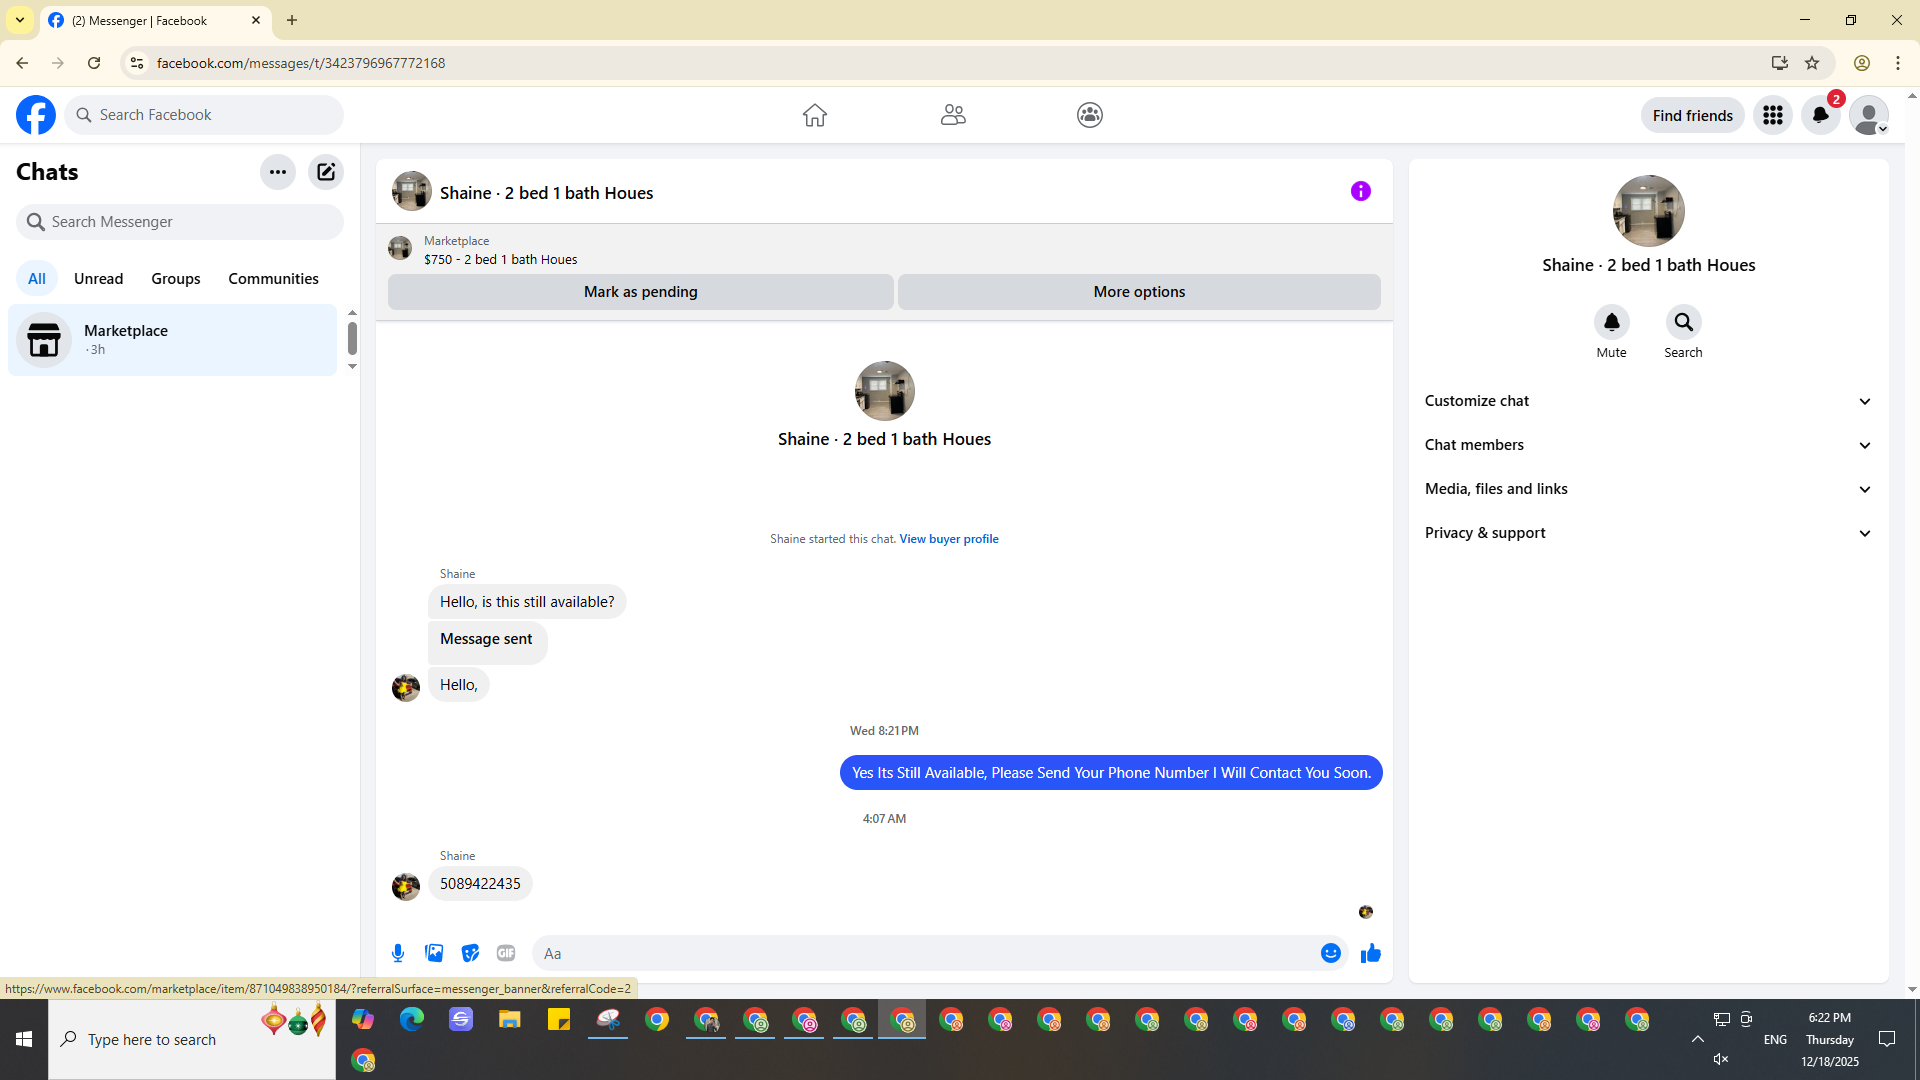Viewport: 1920px width, 1080px height.
Task: Click the install app icon in the address bar
Action: pyautogui.click(x=1779, y=63)
